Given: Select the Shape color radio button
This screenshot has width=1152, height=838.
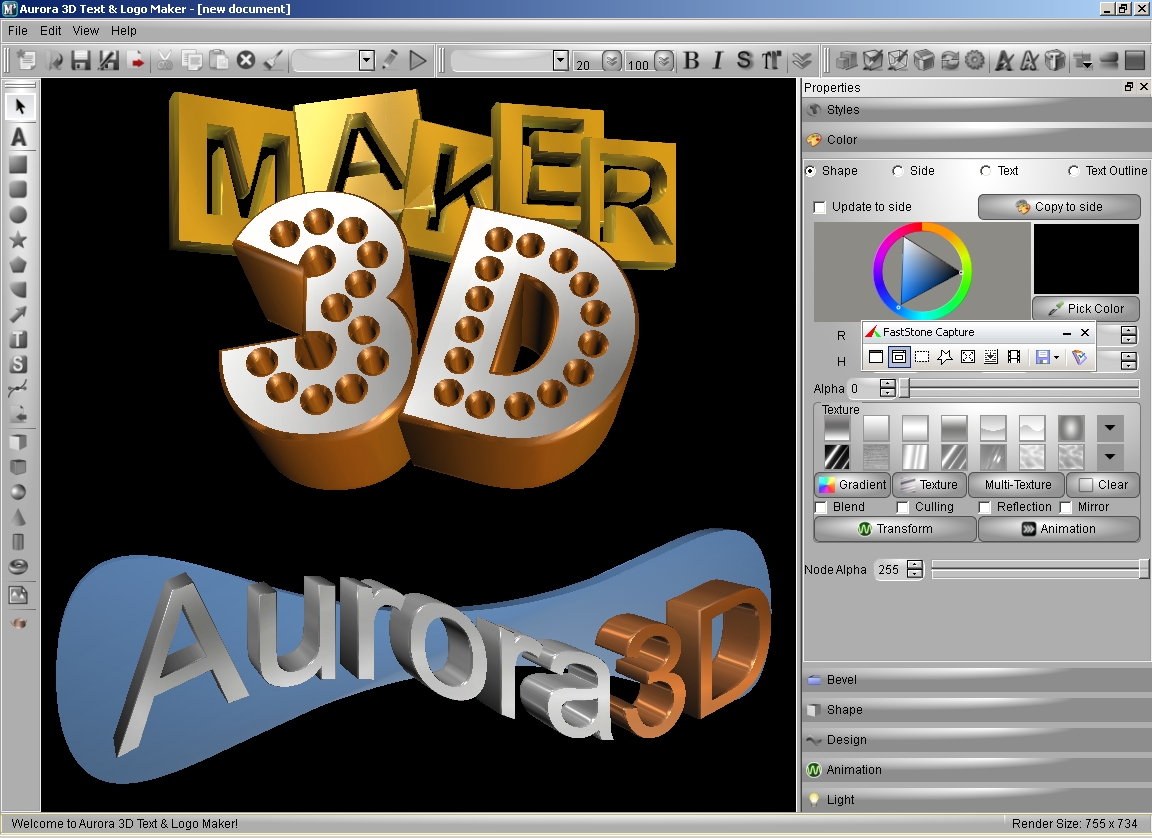Looking at the screenshot, I should click(x=810, y=171).
